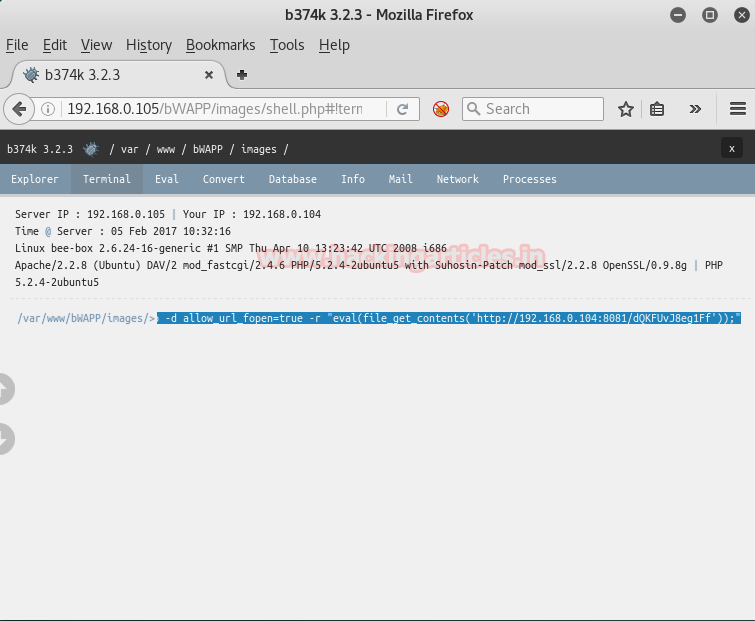Focus the URL address bar

215,109
